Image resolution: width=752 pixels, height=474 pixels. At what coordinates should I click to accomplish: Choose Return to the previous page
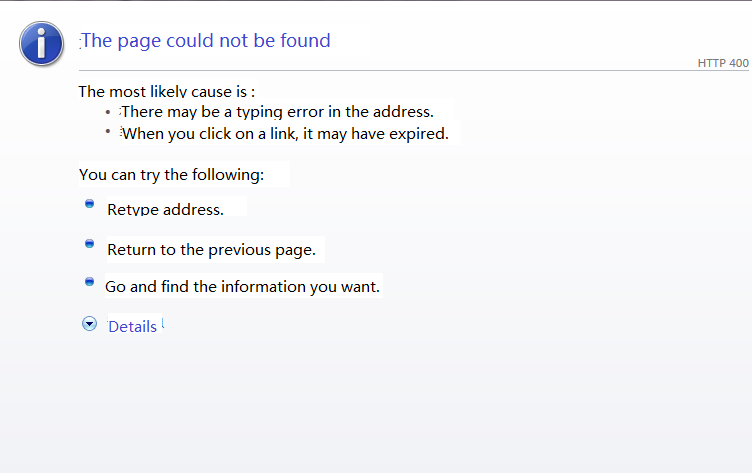(211, 249)
